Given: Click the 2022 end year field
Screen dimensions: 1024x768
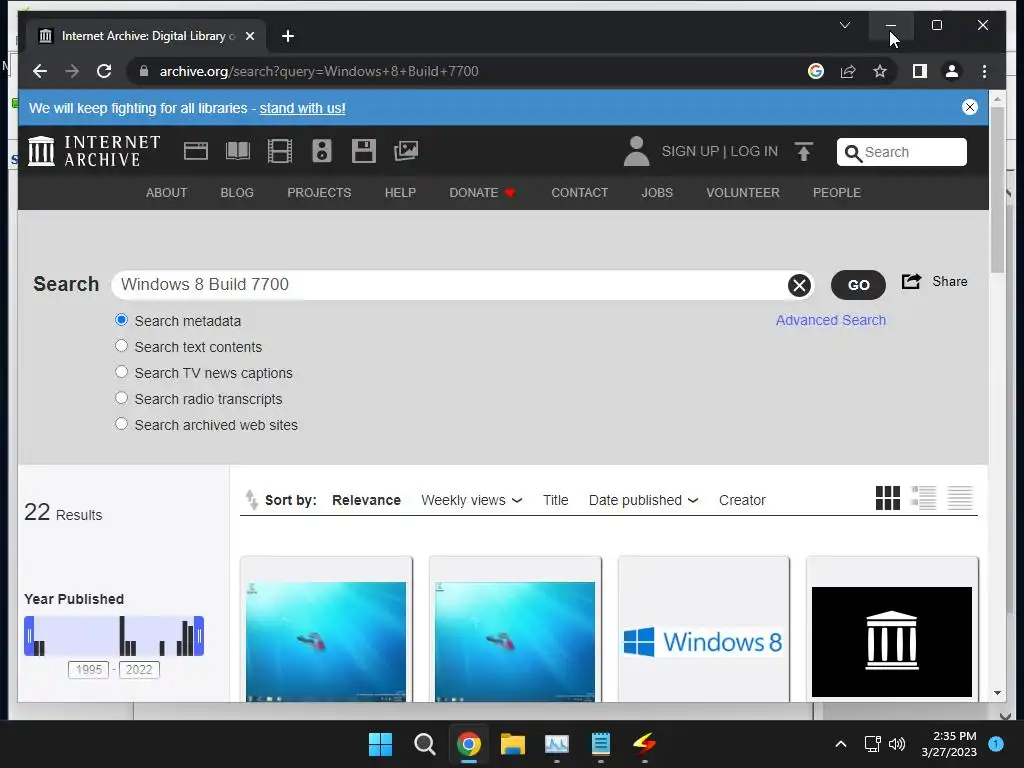Looking at the screenshot, I should (139, 669).
